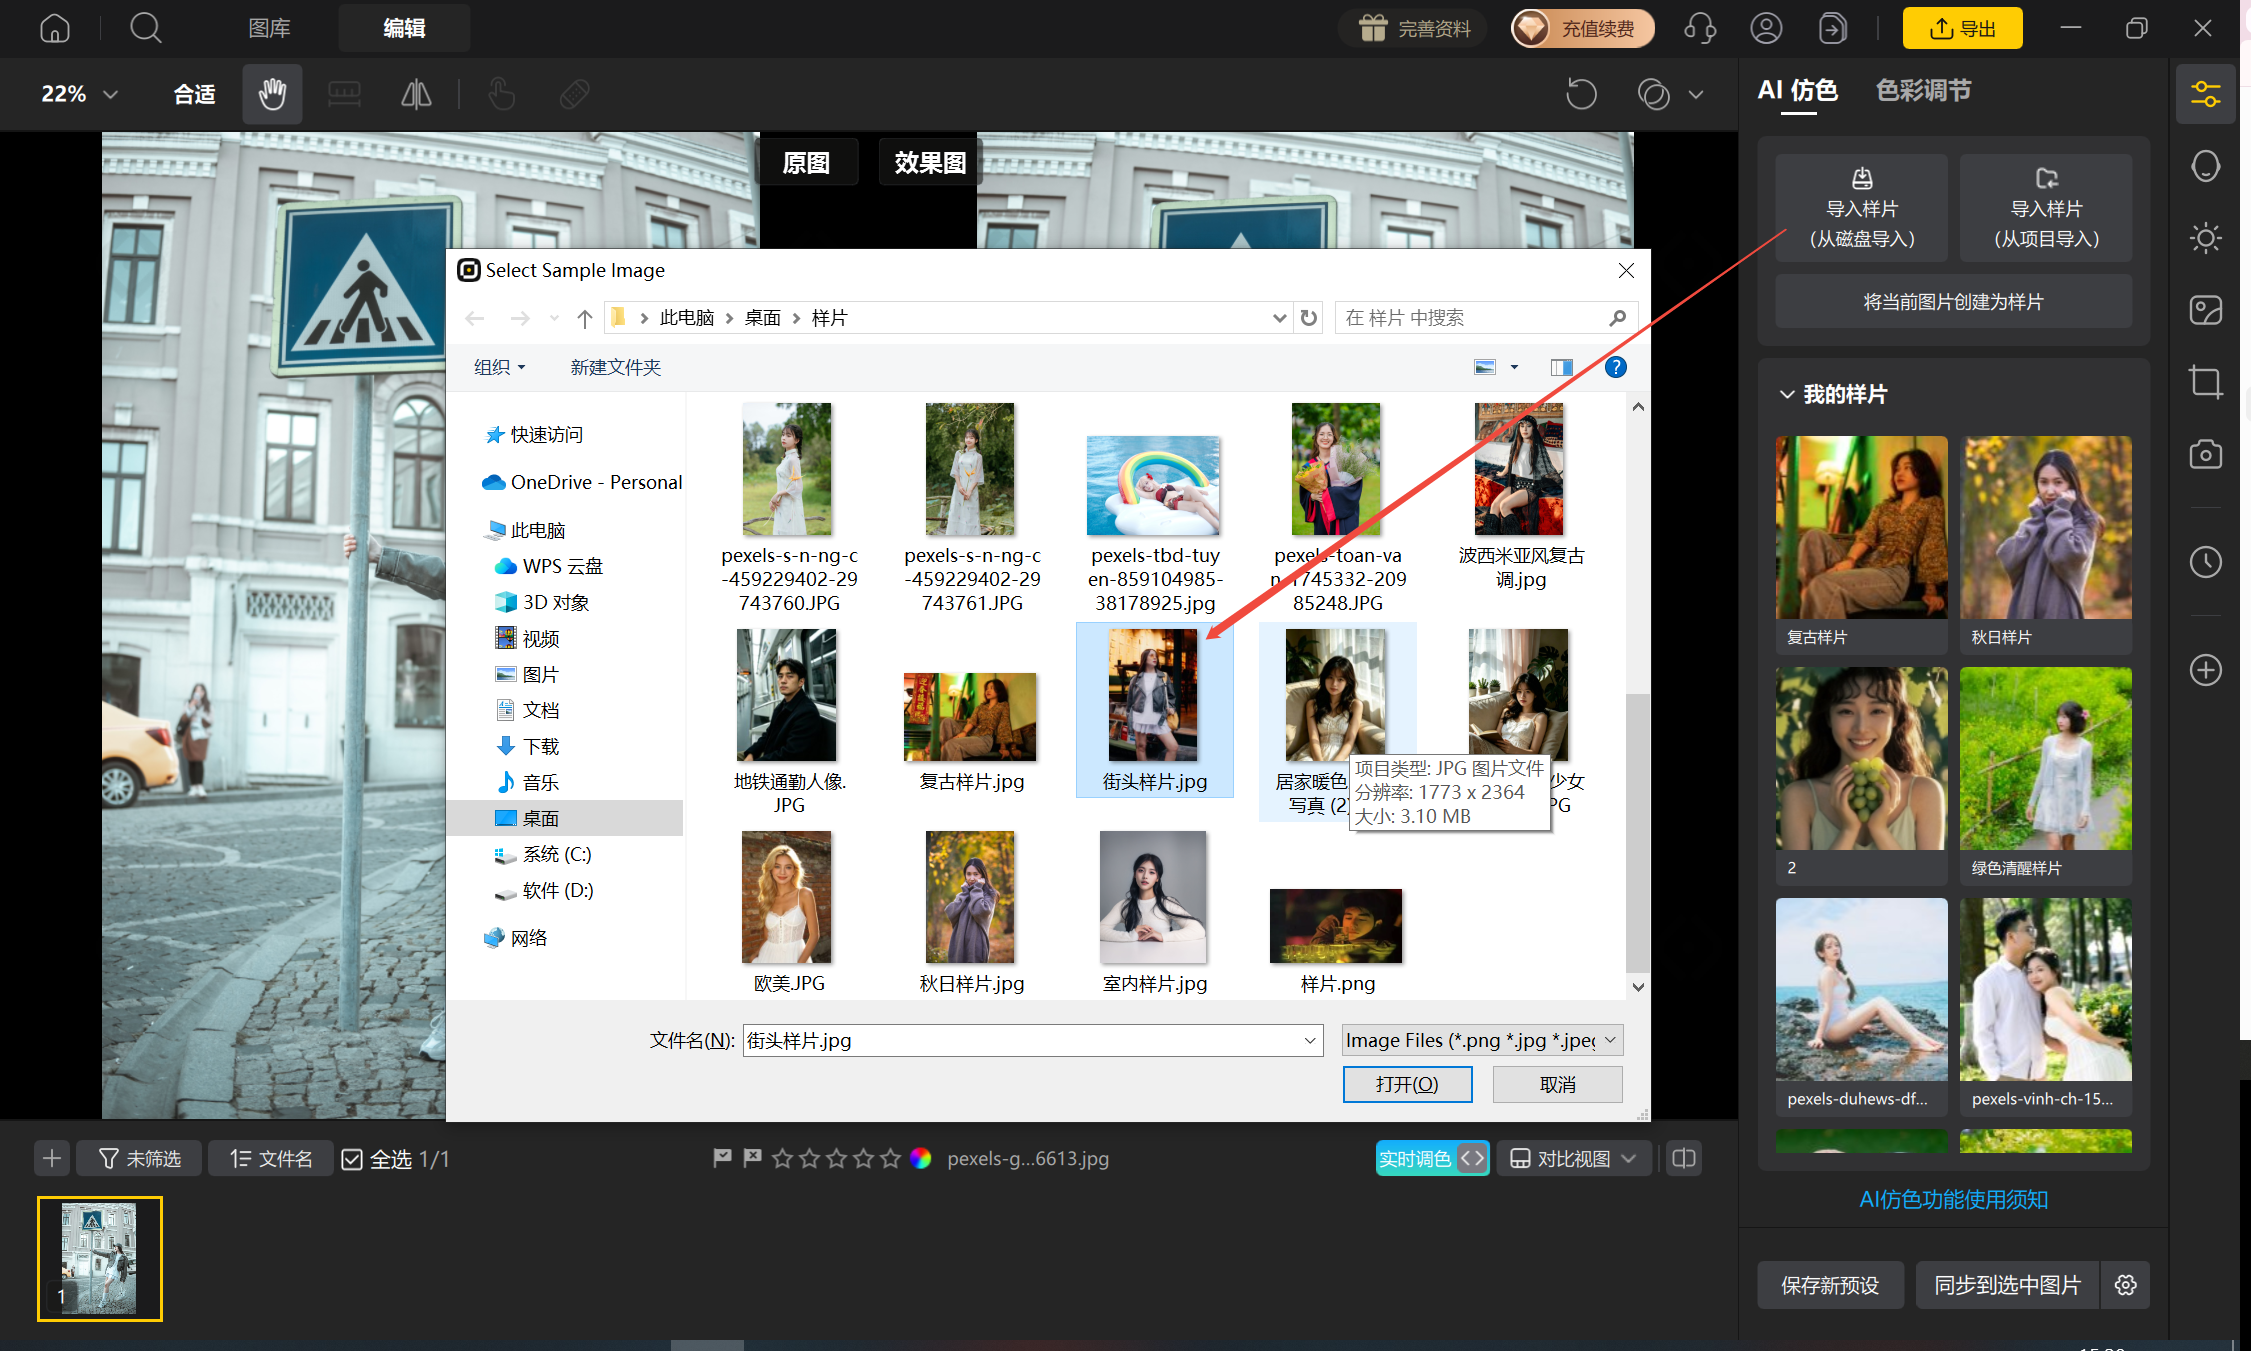2251x1351 pixels.
Task: Toggle the 实时调色 realtime color switch
Action: tap(1432, 1159)
